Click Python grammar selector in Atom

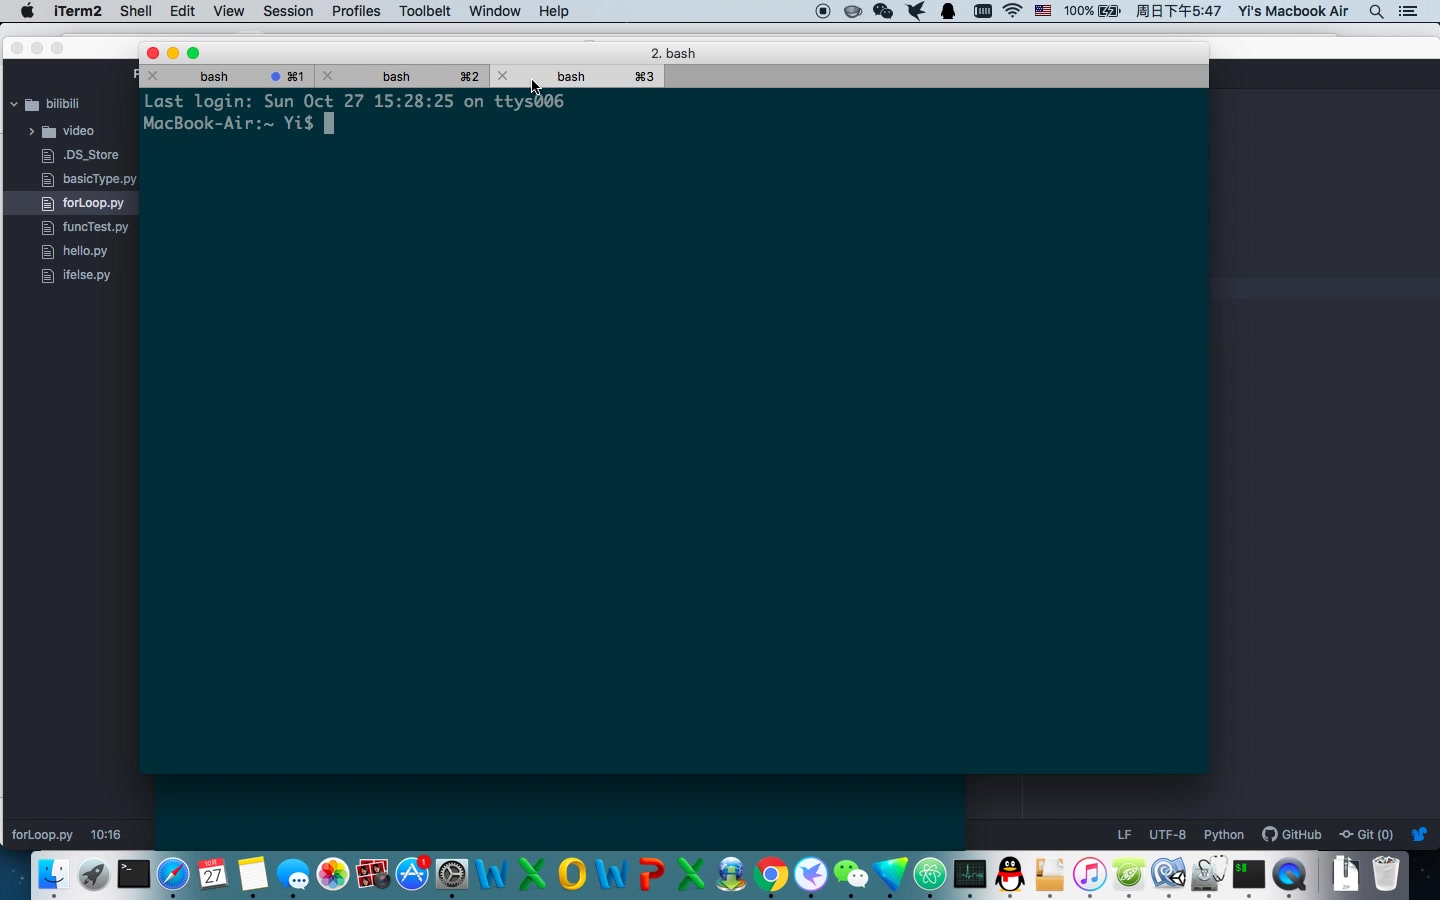1224,834
